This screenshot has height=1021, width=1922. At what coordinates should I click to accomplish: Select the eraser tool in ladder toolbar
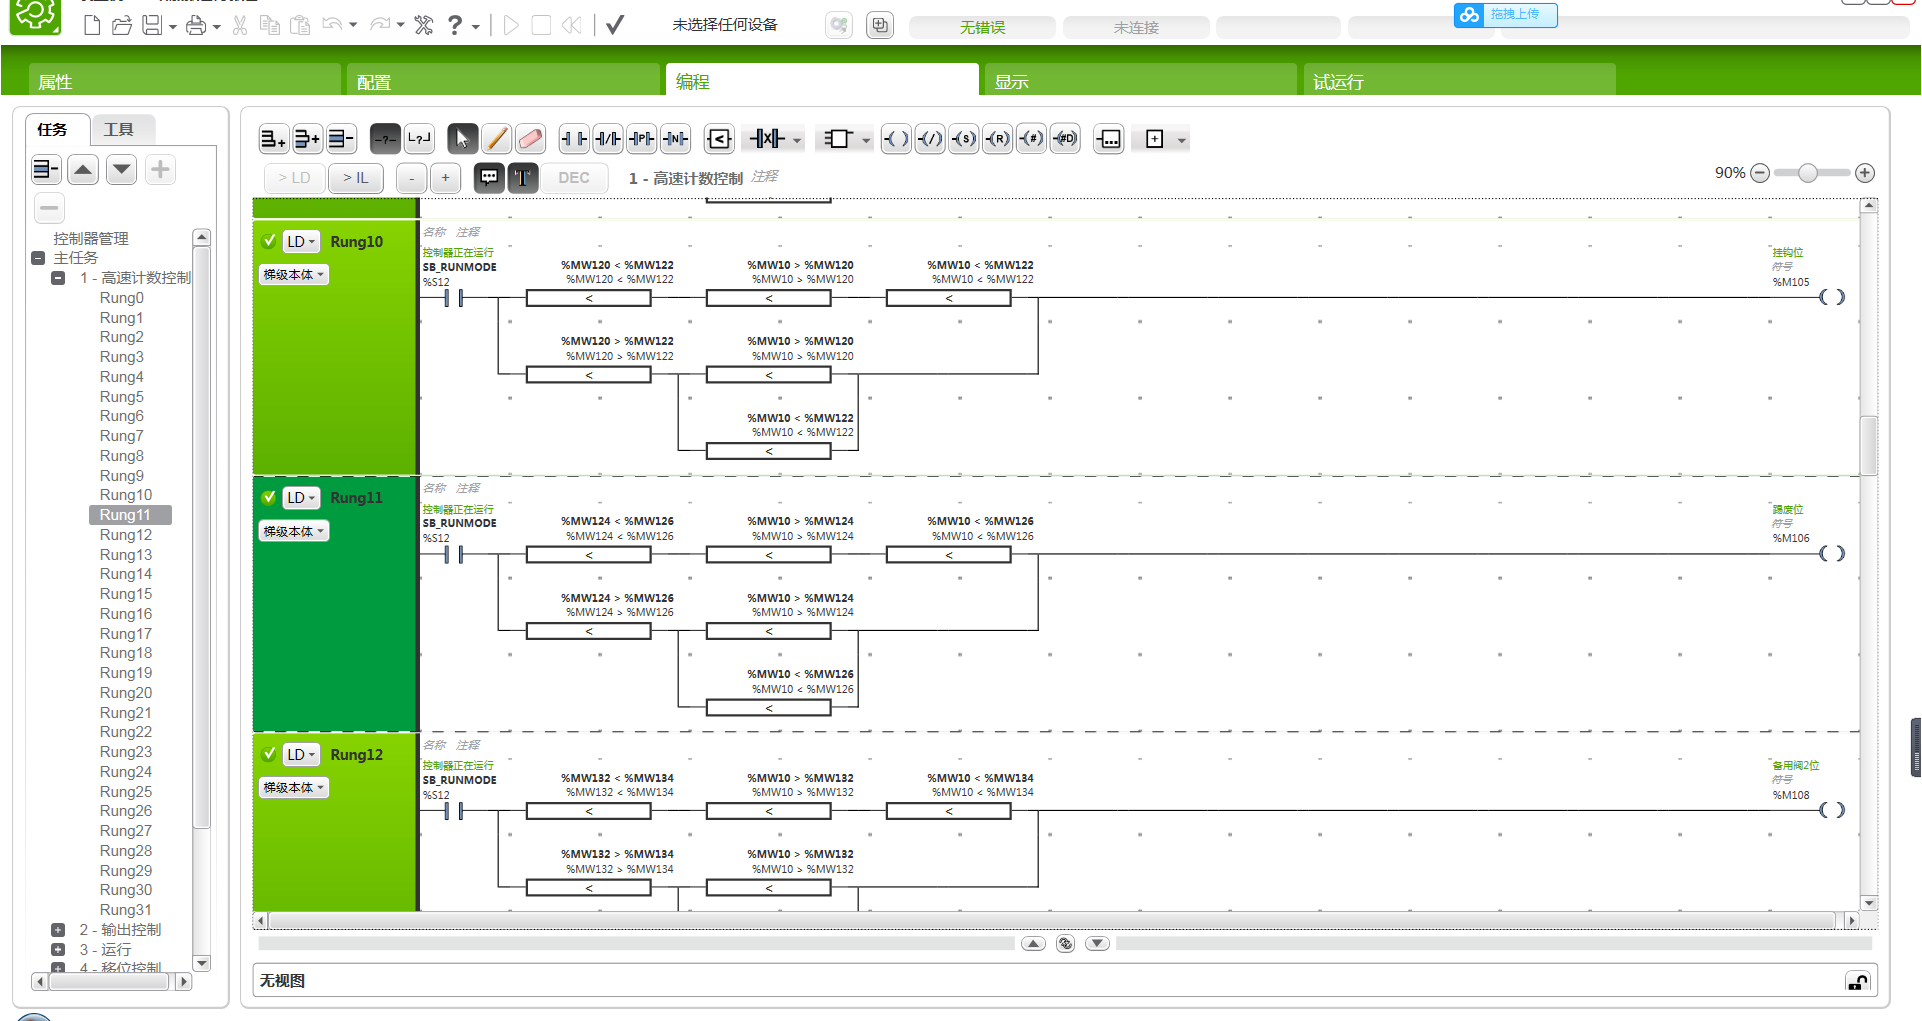coord(530,139)
